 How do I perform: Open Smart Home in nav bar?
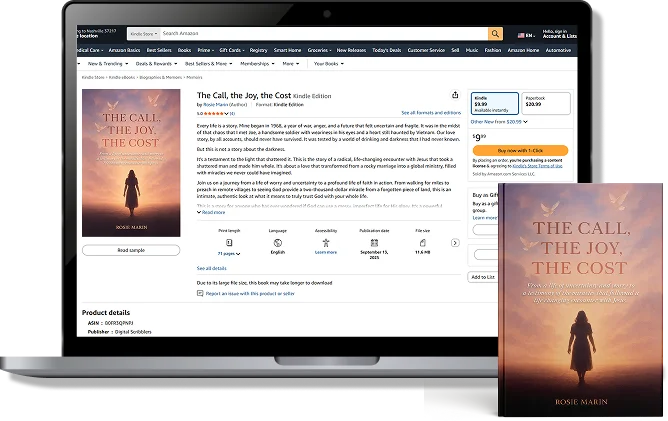click(x=287, y=50)
